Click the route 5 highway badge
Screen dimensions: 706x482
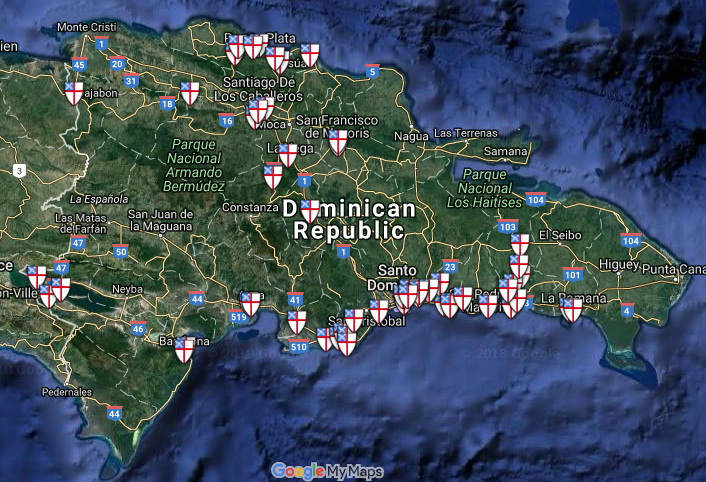click(372, 71)
